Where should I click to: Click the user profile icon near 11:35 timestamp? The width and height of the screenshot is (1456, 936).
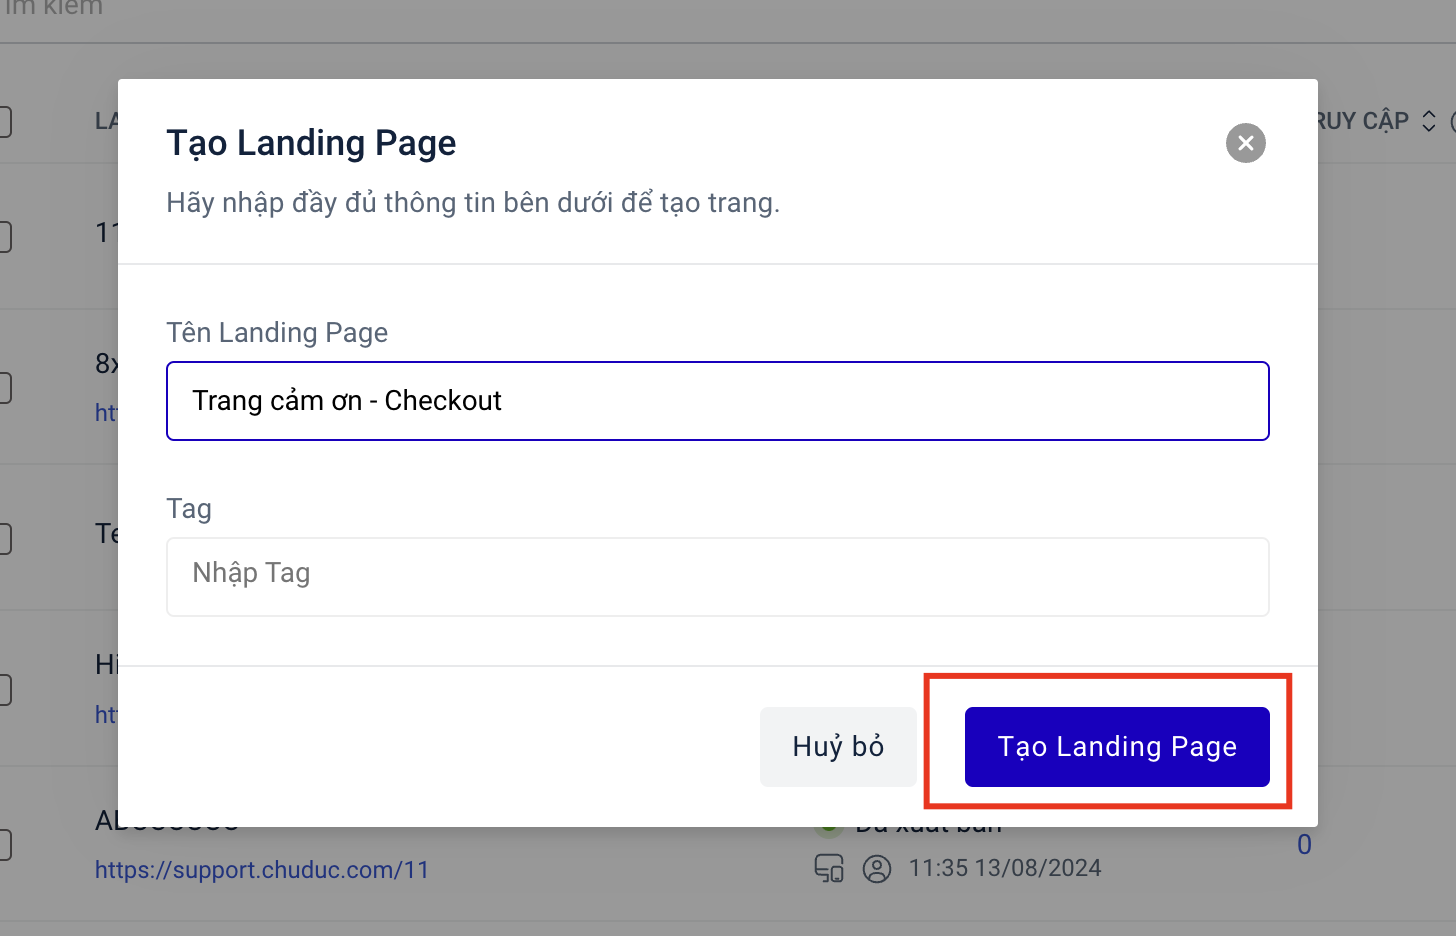(877, 868)
